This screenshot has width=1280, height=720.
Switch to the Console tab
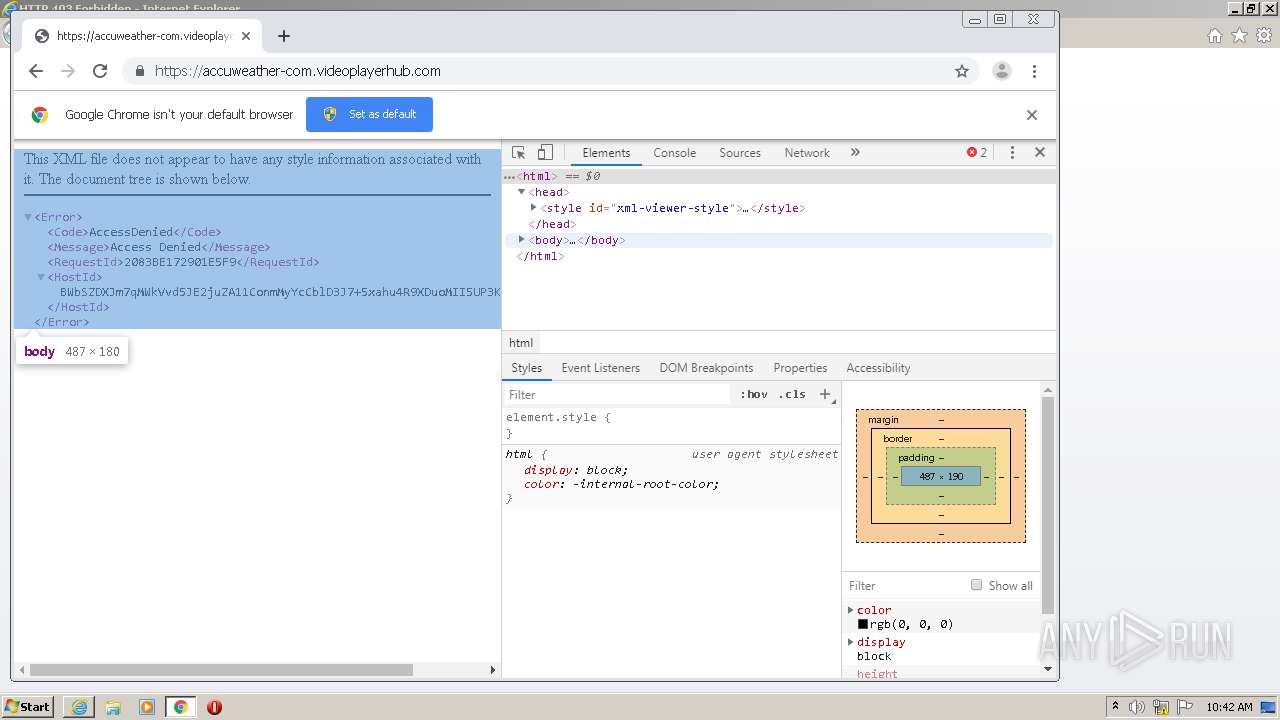point(674,153)
